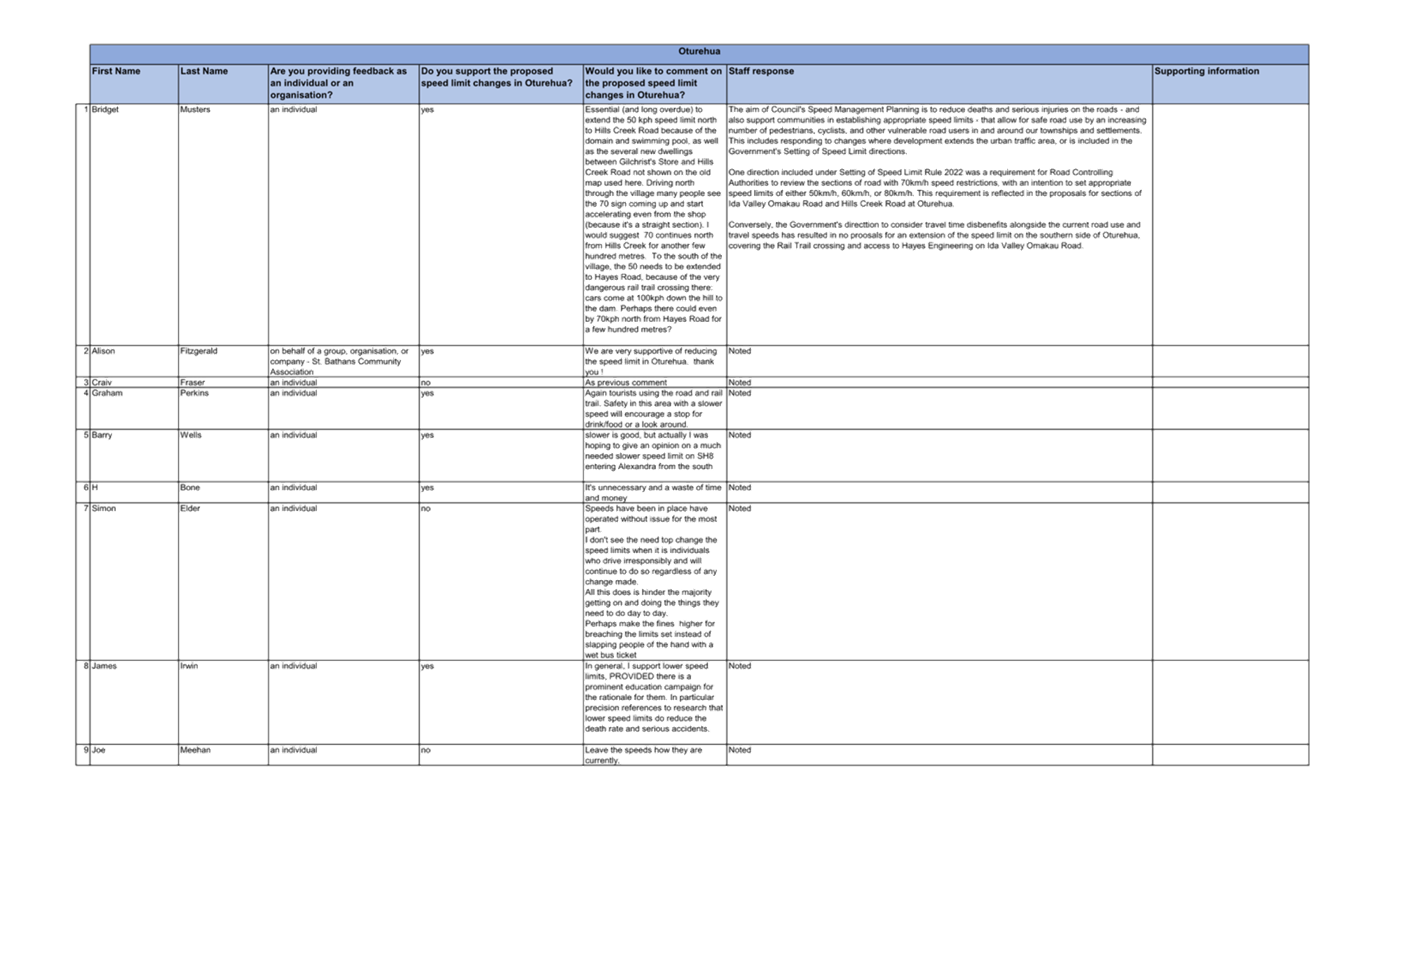
Task: Click the first name cell Bridget
Action: [x=106, y=110]
